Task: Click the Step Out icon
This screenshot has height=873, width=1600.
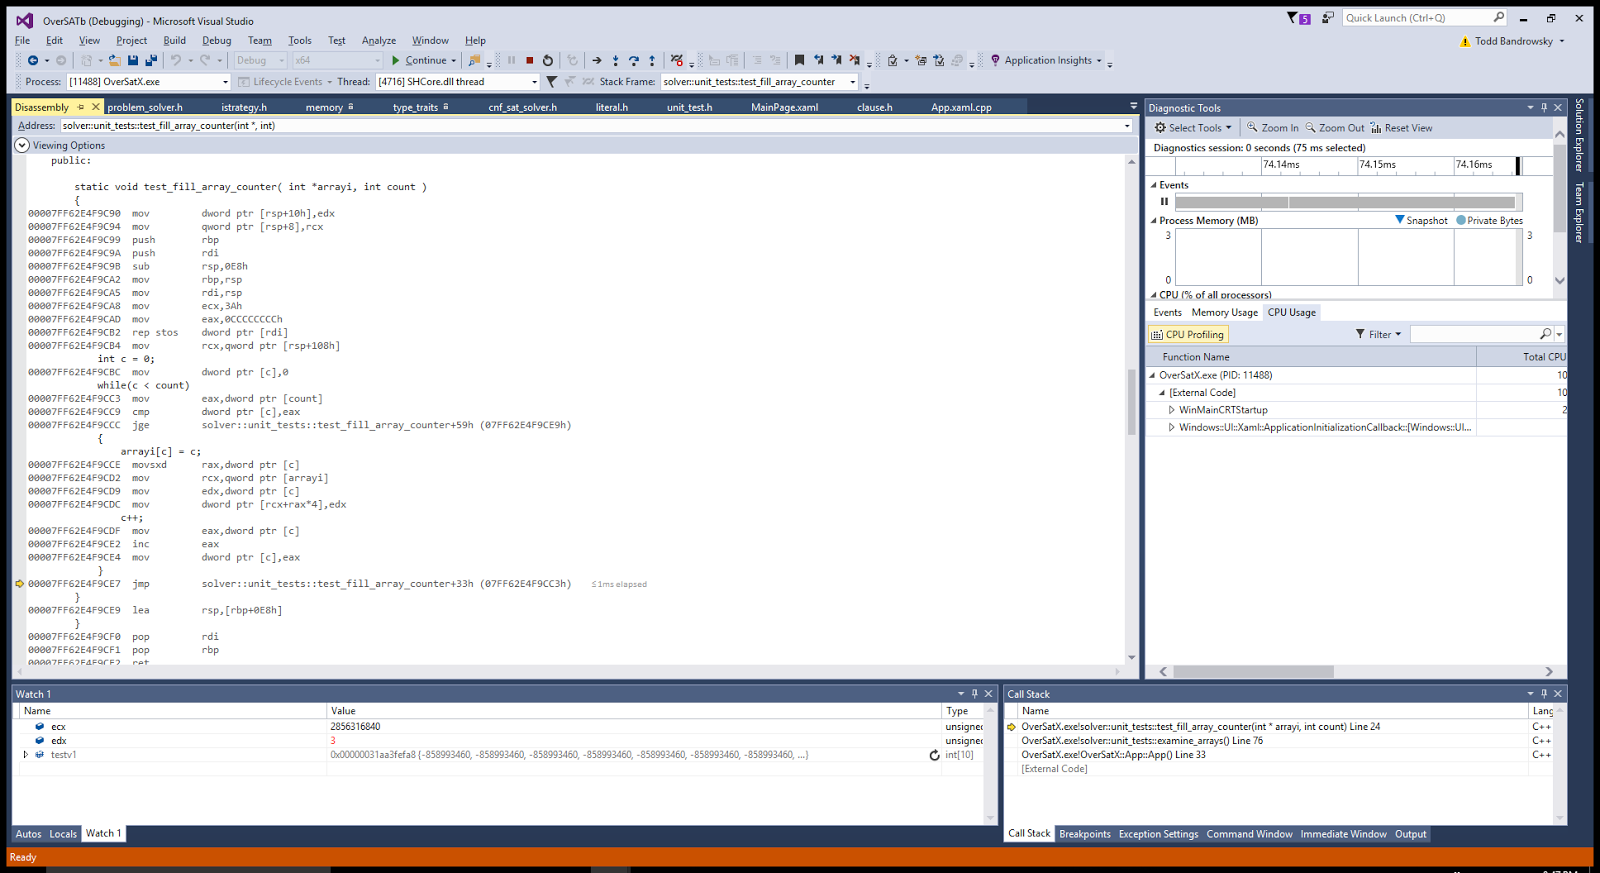Action: [x=652, y=60]
